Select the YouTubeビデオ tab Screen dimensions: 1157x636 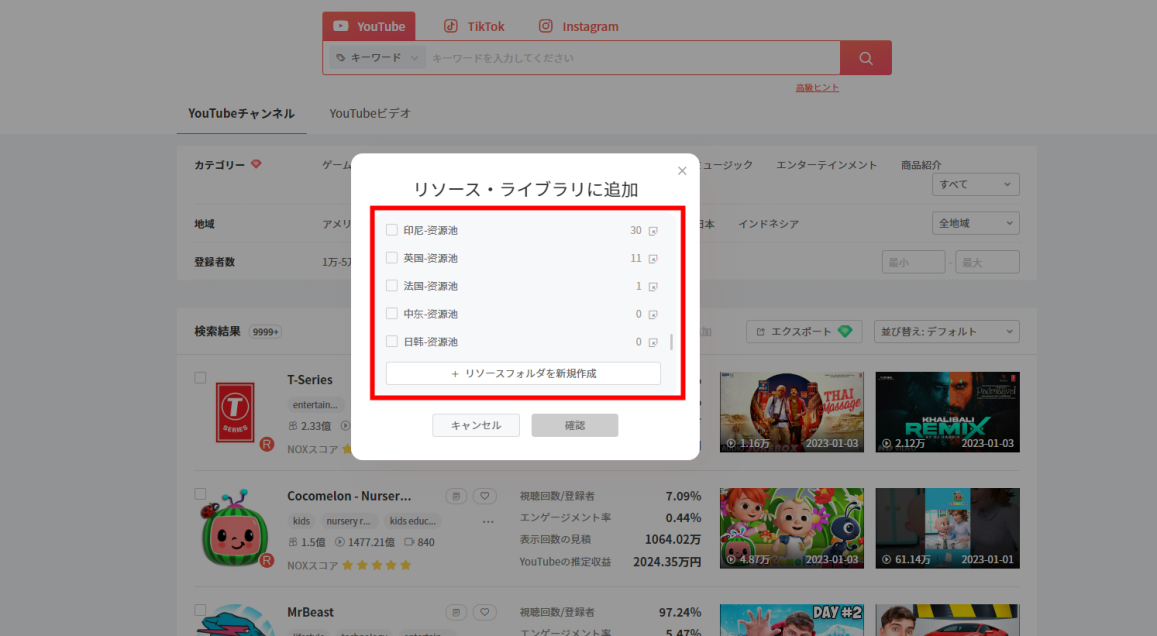[370, 114]
